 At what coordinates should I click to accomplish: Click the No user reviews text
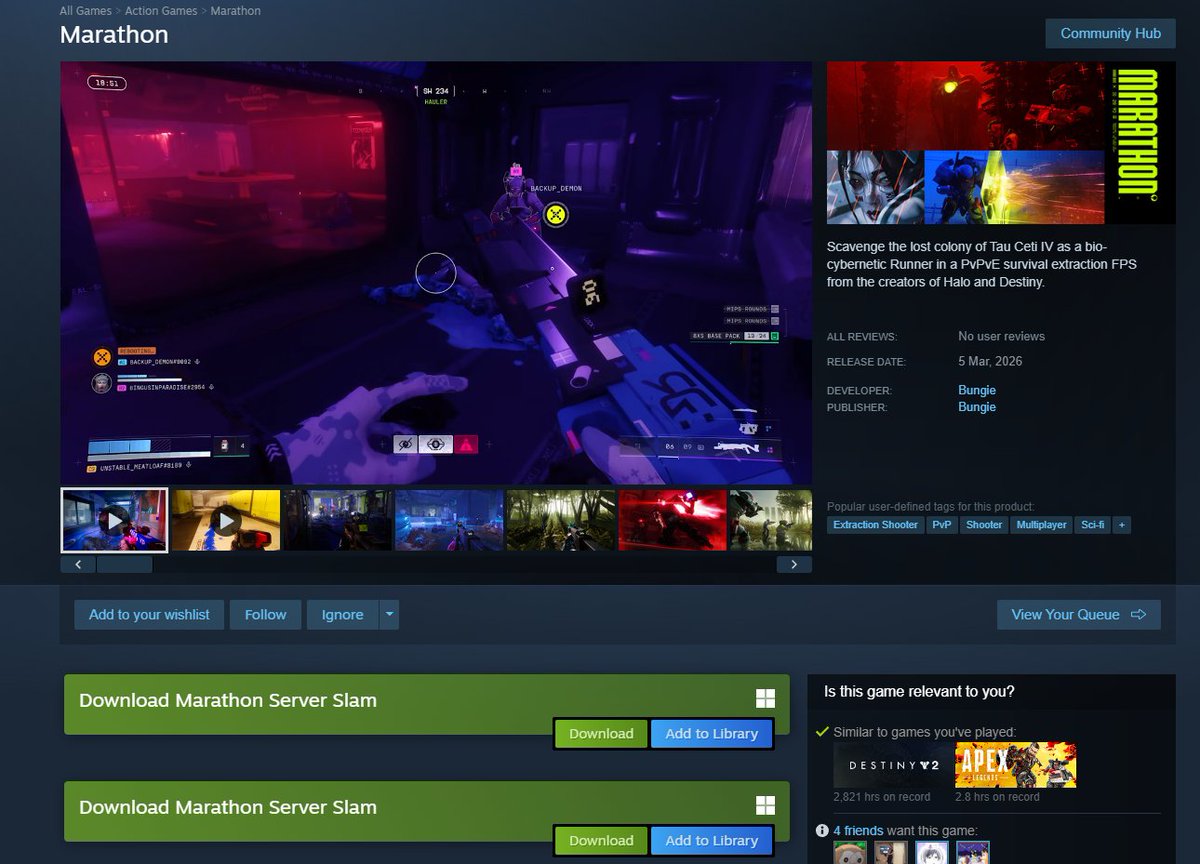[x=1001, y=337]
